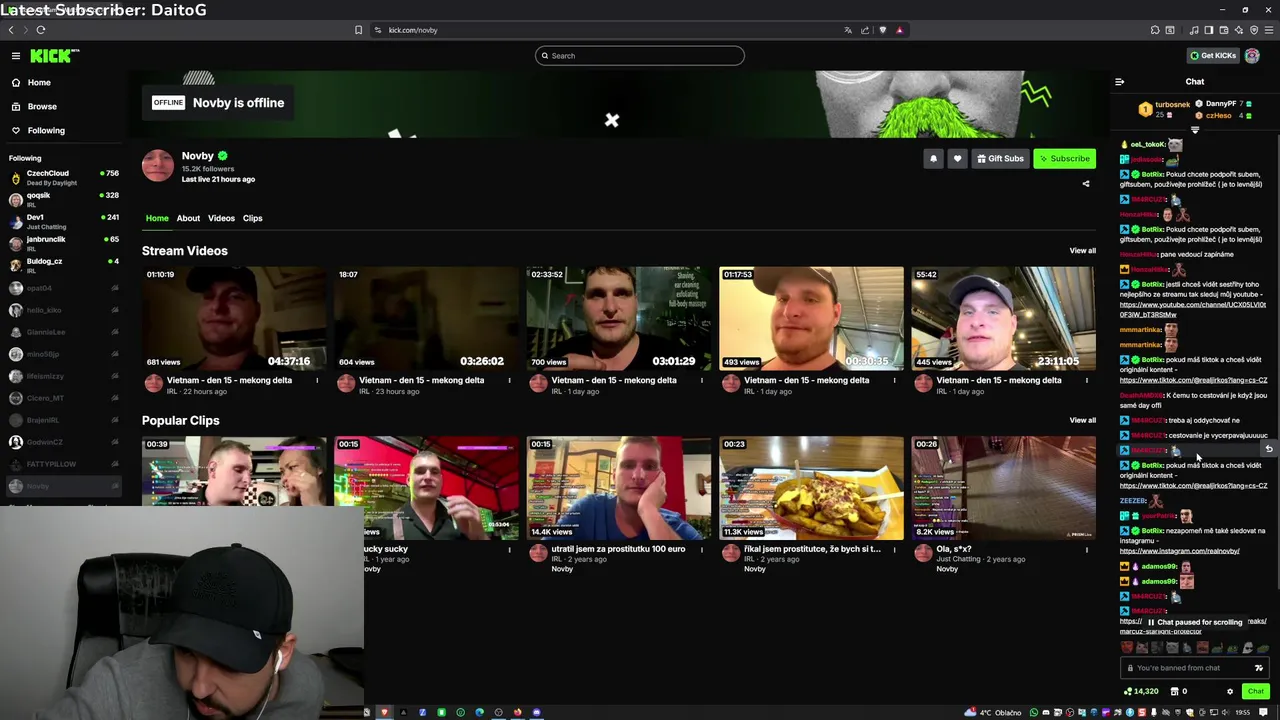Switch to the Clips tab
Screen dimensions: 1280x720
click(252, 218)
